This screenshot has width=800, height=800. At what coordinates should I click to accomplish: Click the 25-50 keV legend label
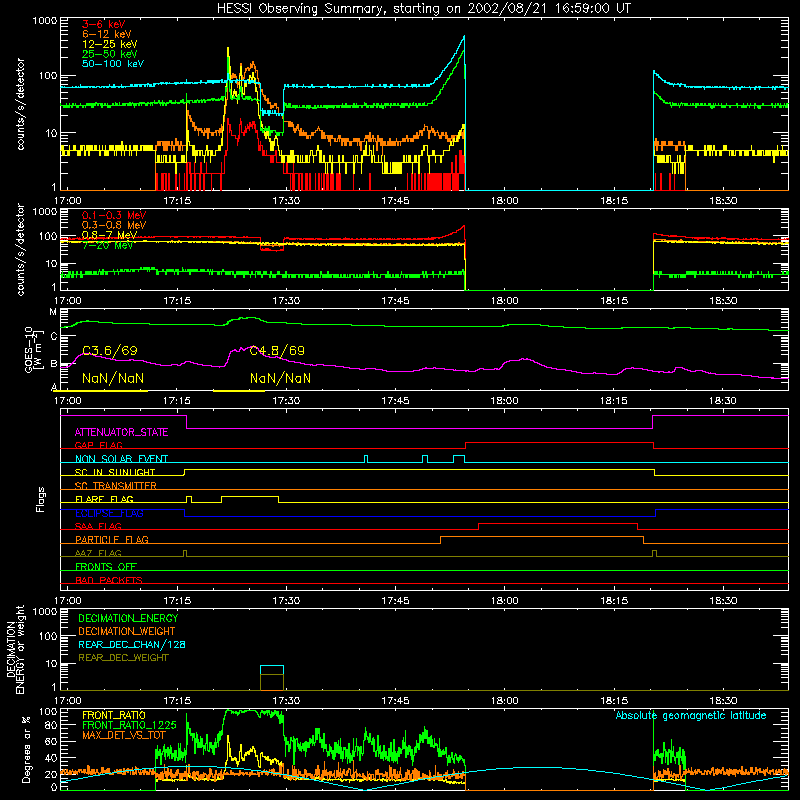point(110,54)
